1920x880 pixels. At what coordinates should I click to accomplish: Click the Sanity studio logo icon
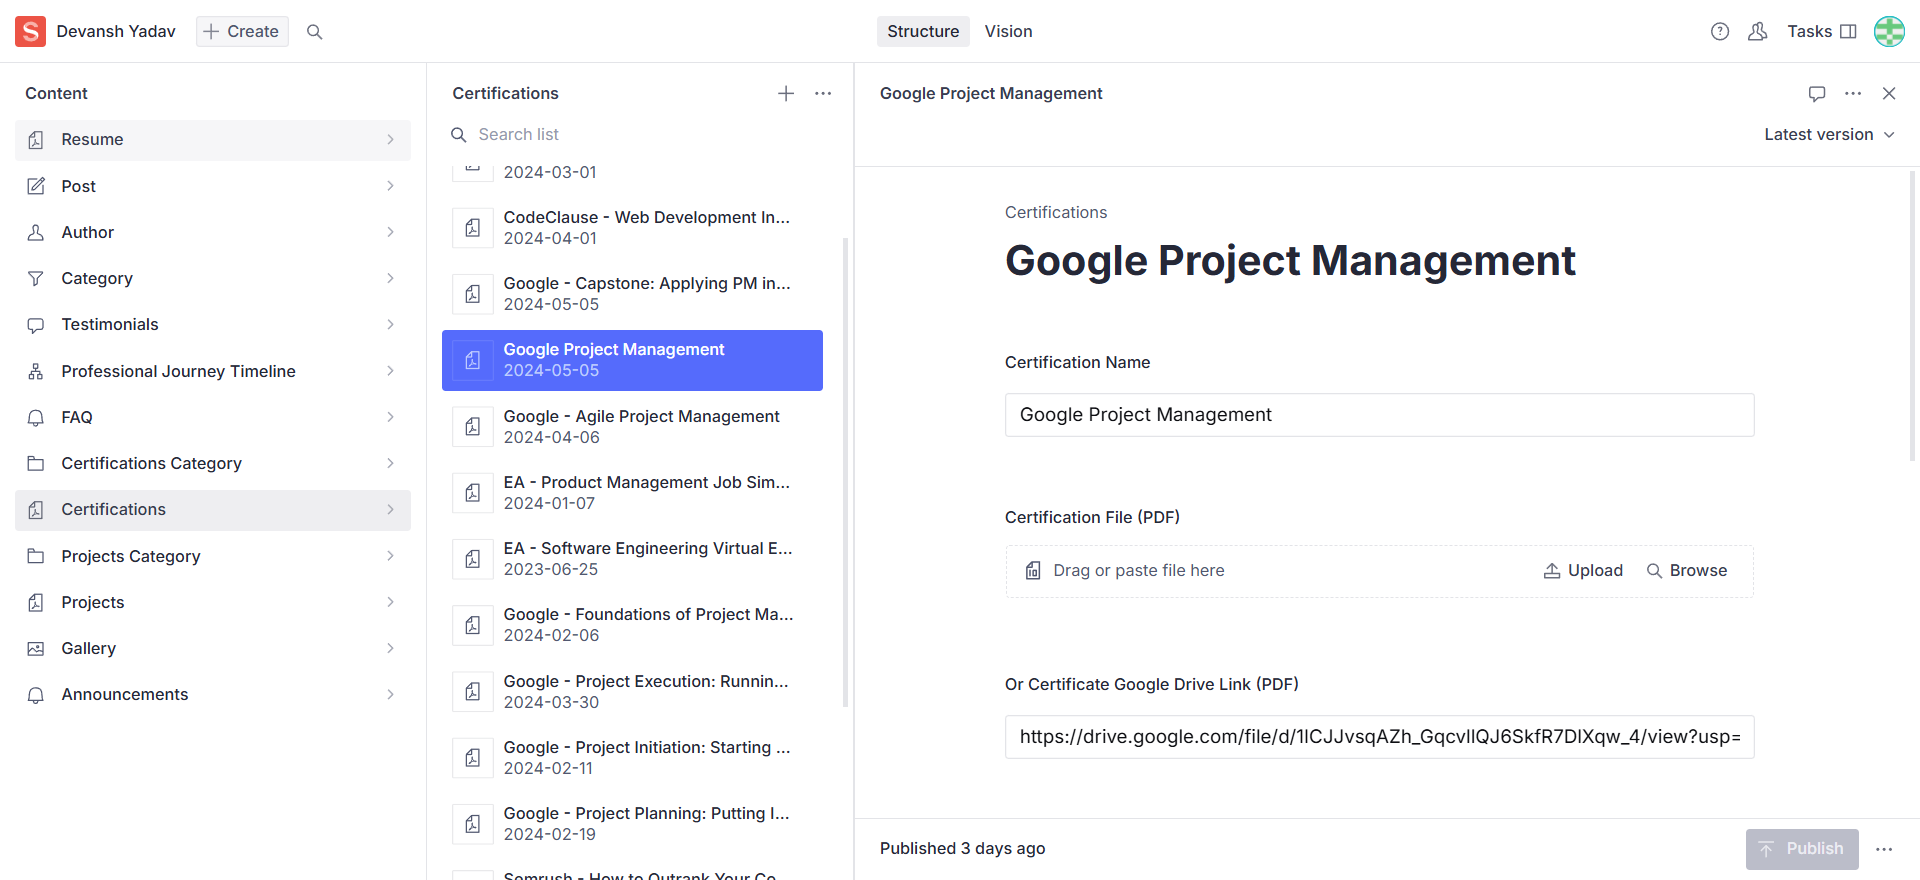point(31,31)
